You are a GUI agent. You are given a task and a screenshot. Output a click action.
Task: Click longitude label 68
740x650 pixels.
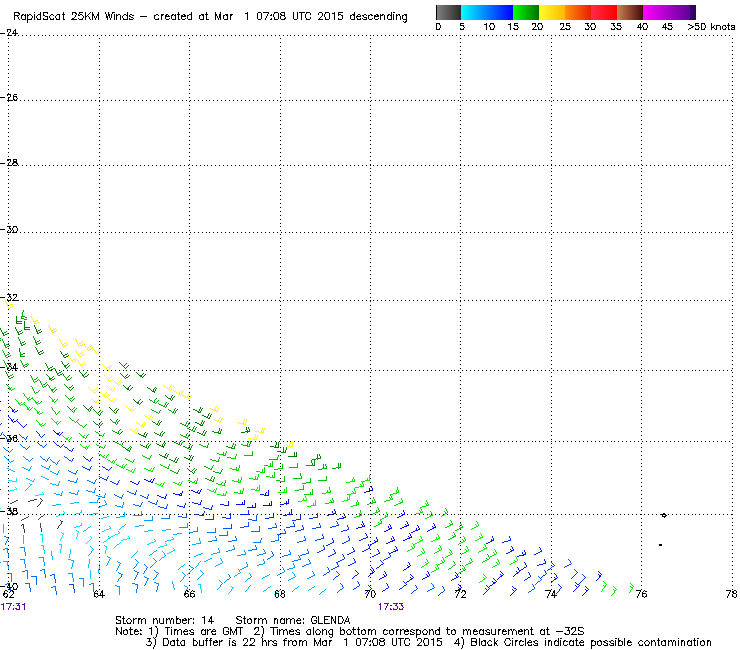pos(280,594)
